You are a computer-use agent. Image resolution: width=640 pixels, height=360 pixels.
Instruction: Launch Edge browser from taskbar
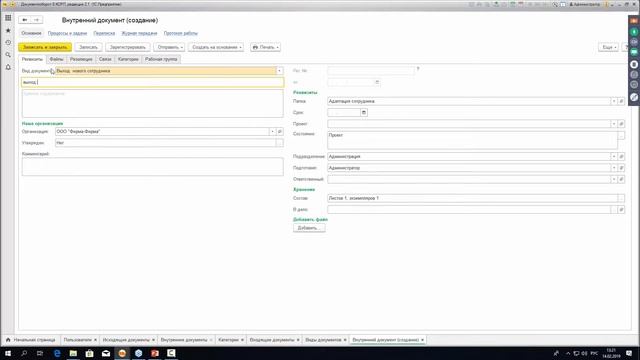coord(57,353)
